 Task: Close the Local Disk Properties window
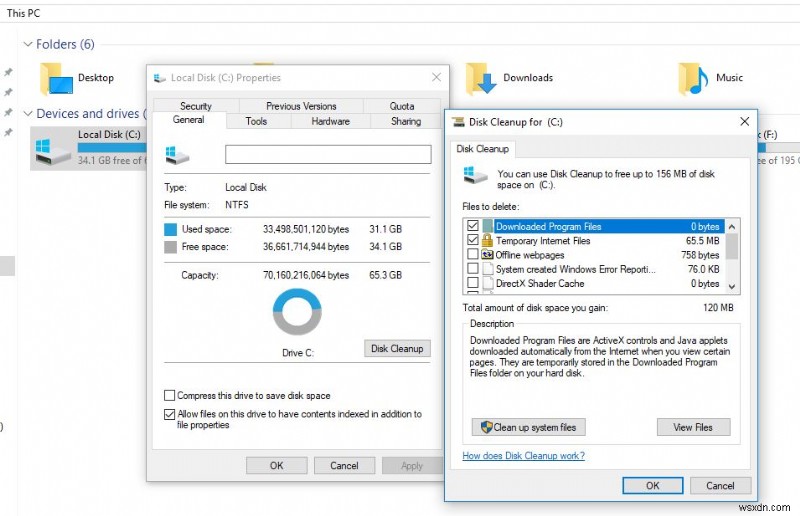pos(436,77)
